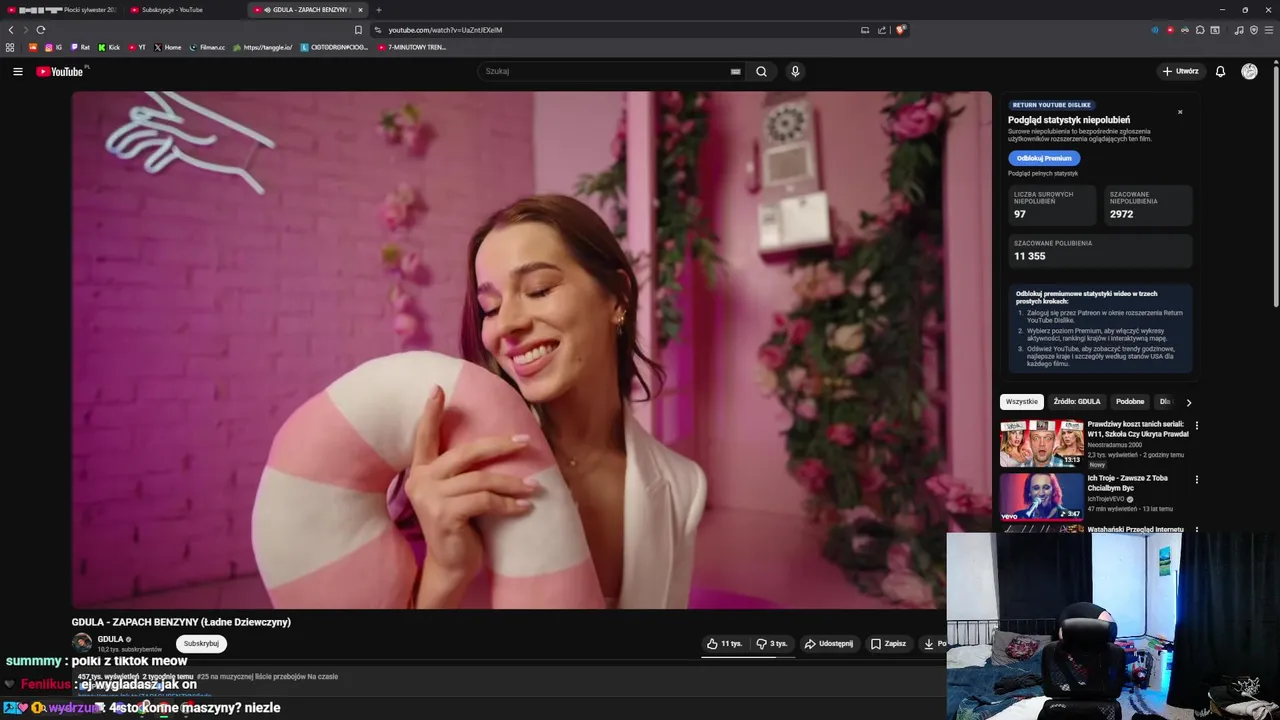
Task: Open a new browser tab
Action: tap(378, 10)
